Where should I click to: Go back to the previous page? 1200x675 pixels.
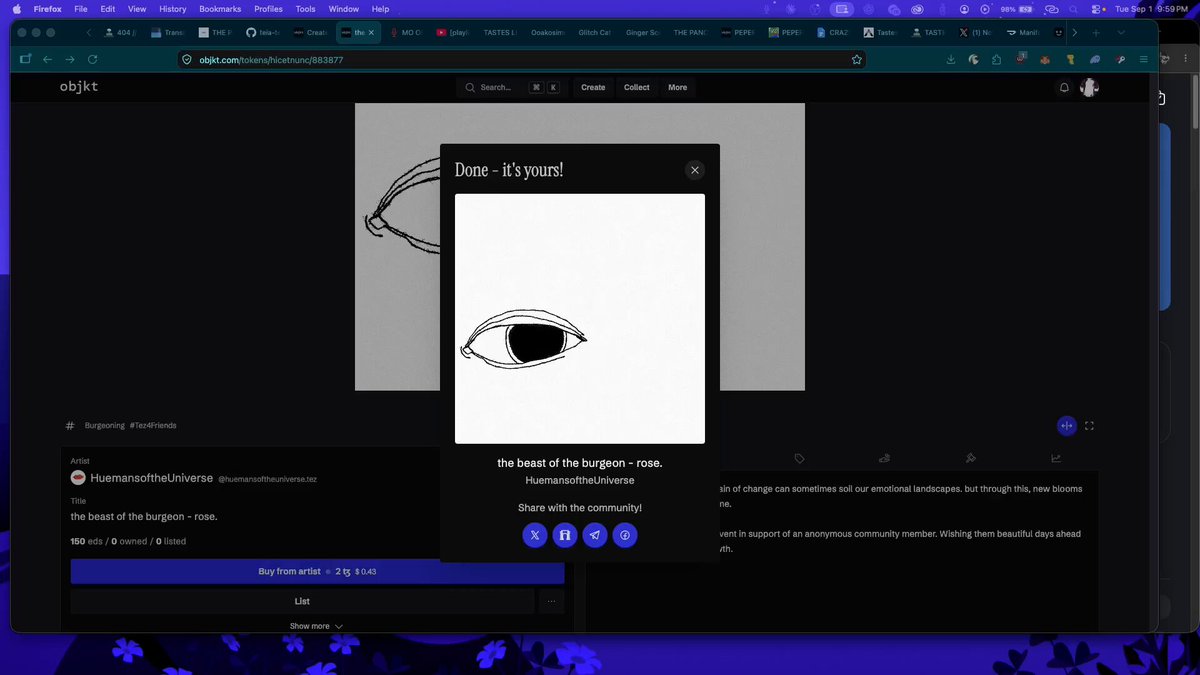pyautogui.click(x=47, y=59)
